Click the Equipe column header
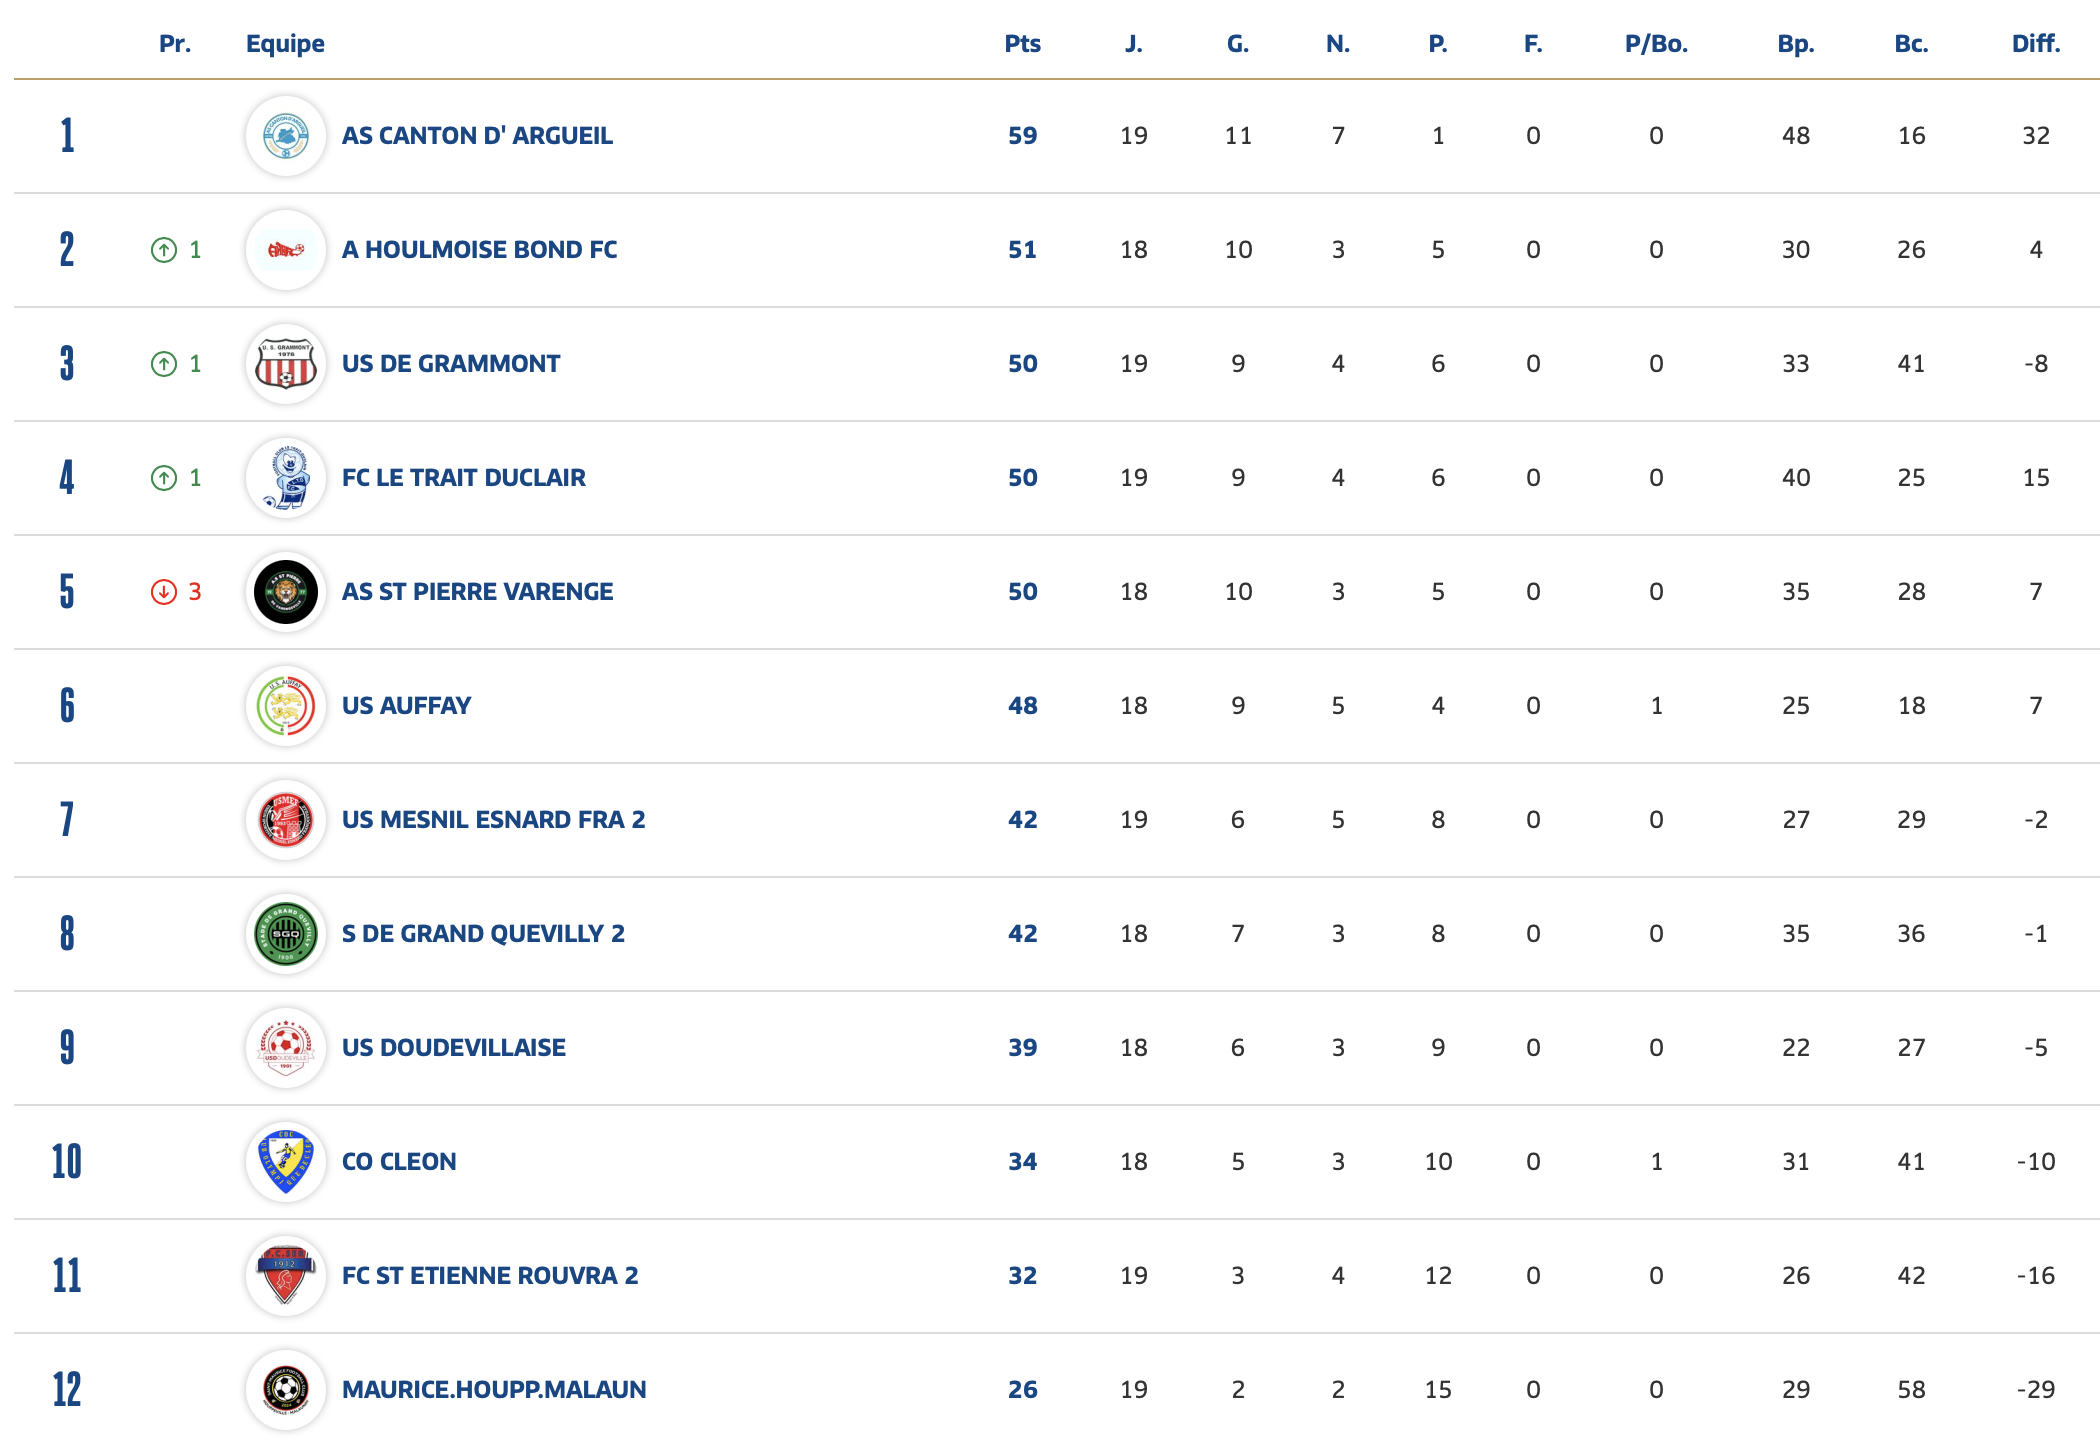This screenshot has height=1450, width=2100. [x=285, y=44]
